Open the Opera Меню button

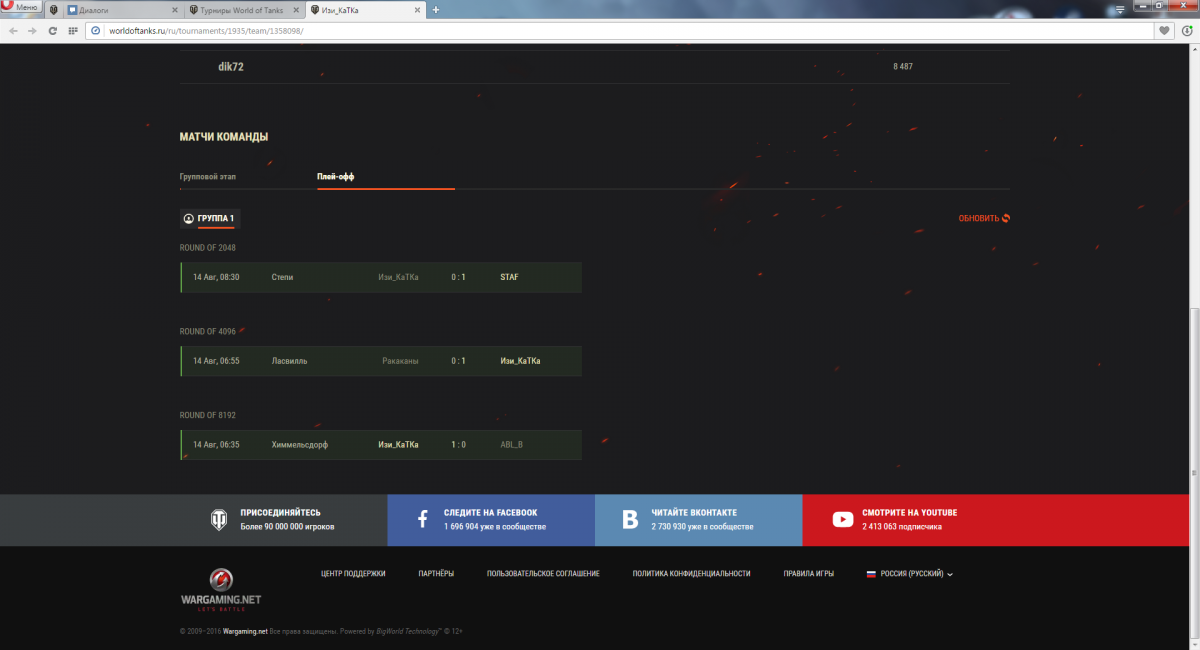point(21,7)
